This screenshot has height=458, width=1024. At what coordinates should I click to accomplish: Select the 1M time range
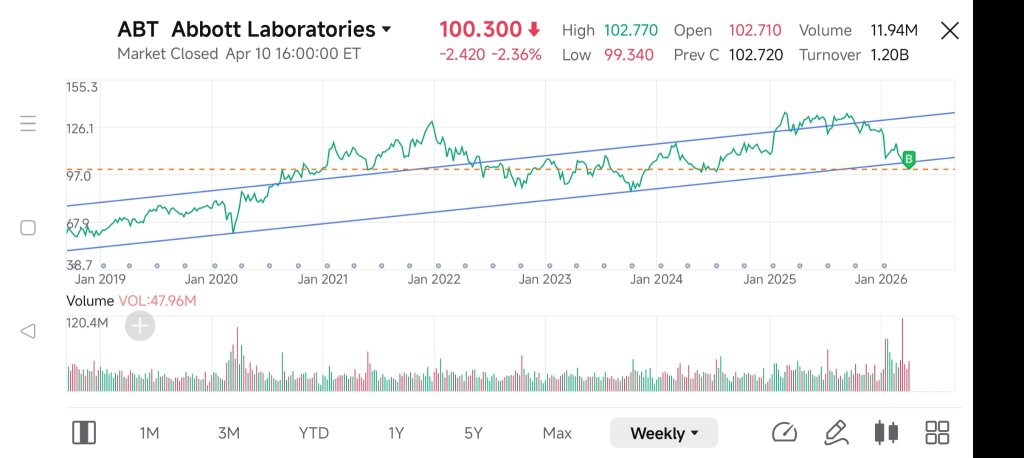[149, 433]
